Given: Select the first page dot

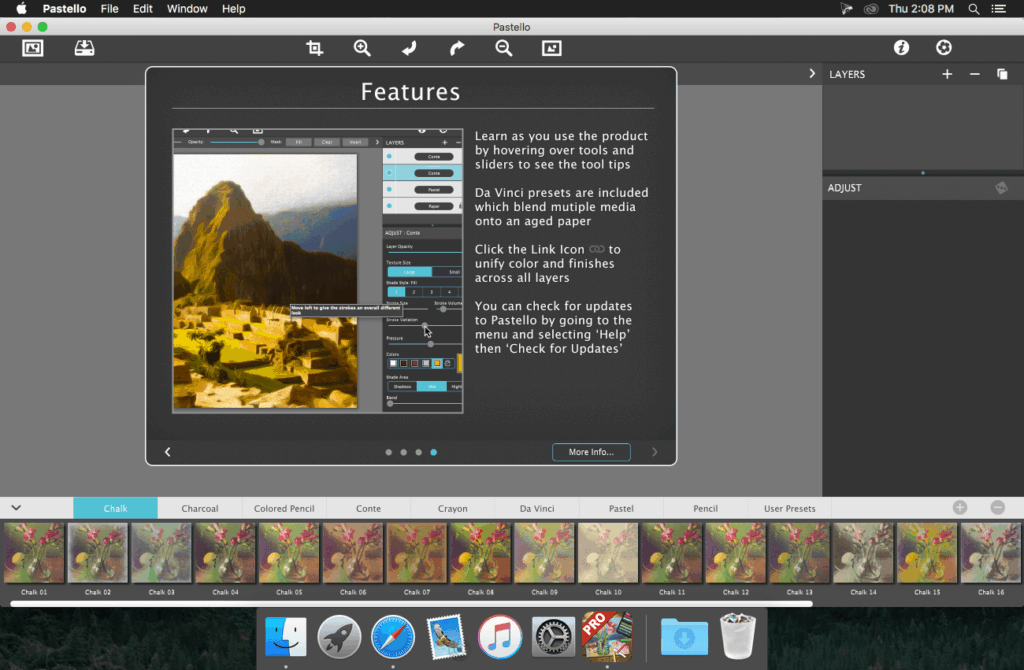Looking at the screenshot, I should click(389, 452).
